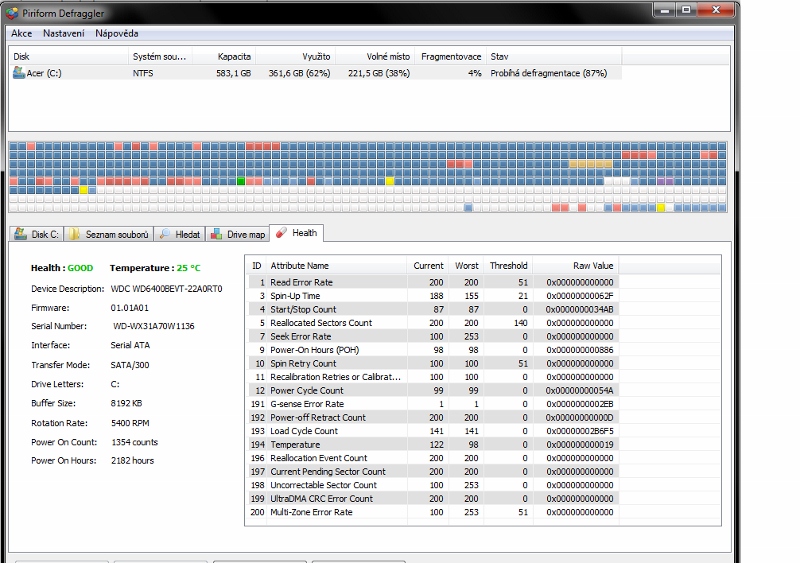Click raw value 0x0000002B6F5

click(x=580, y=431)
